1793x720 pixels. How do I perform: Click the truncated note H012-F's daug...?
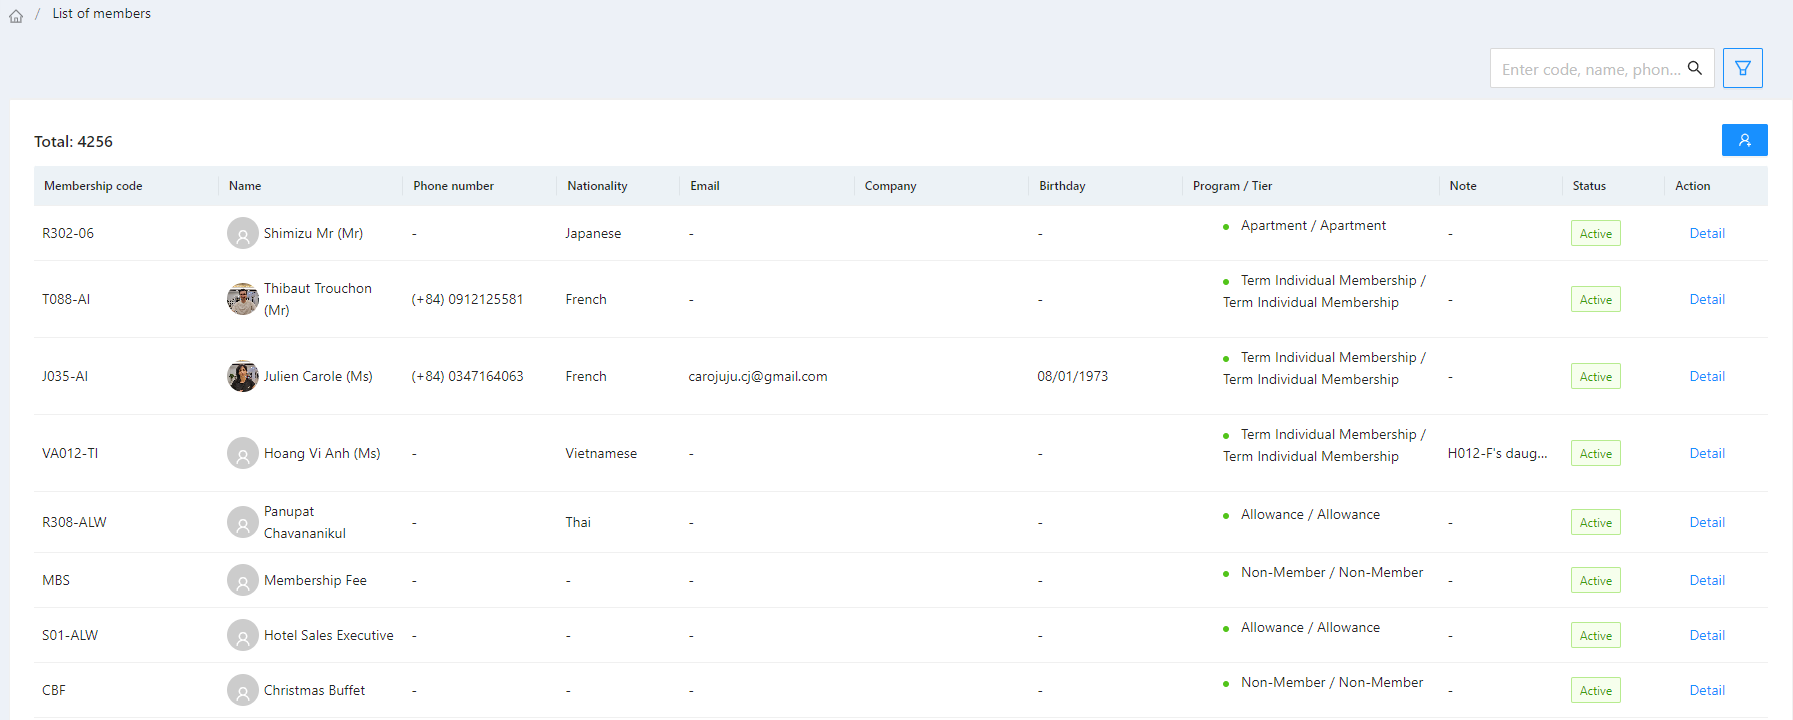pos(1497,453)
